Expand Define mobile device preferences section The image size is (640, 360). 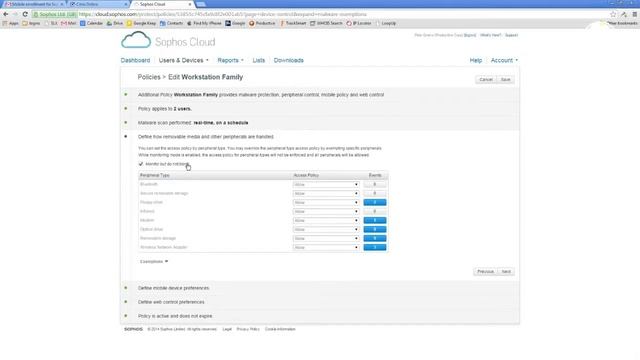click(173, 288)
